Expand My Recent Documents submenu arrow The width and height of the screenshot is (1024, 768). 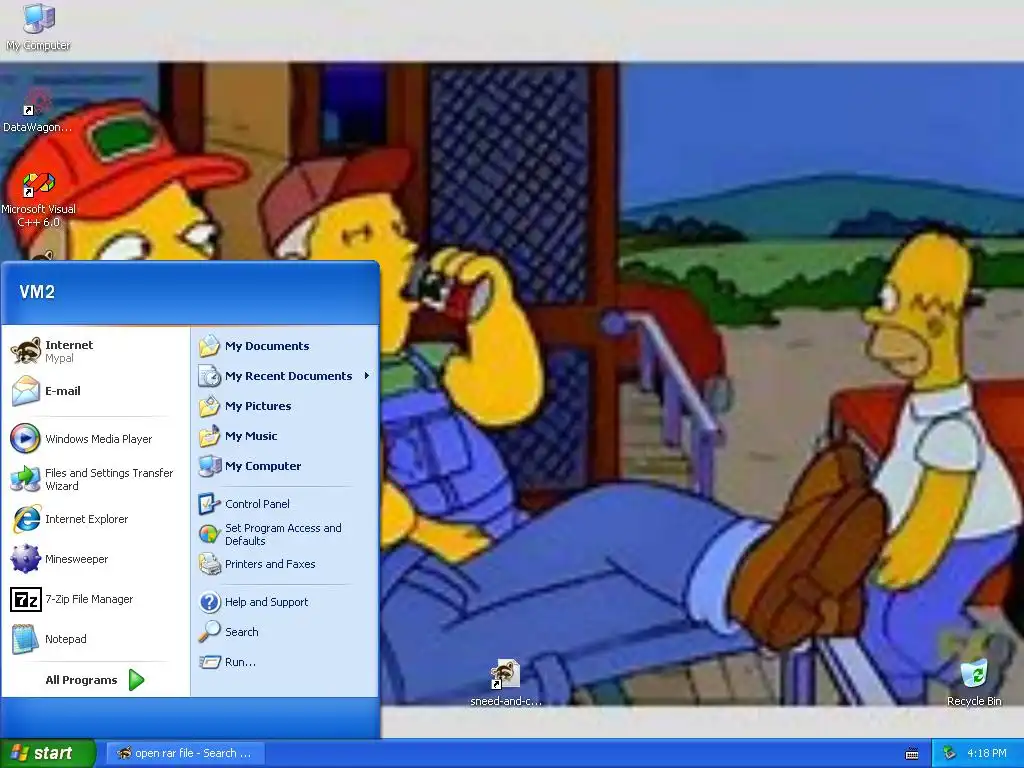tap(367, 376)
